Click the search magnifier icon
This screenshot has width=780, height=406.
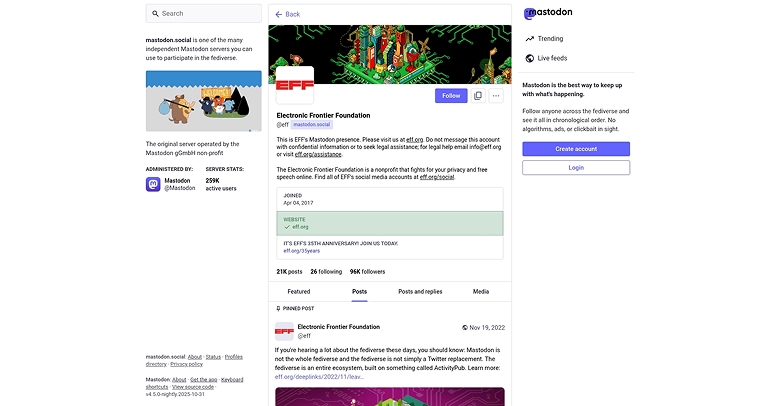pos(154,13)
